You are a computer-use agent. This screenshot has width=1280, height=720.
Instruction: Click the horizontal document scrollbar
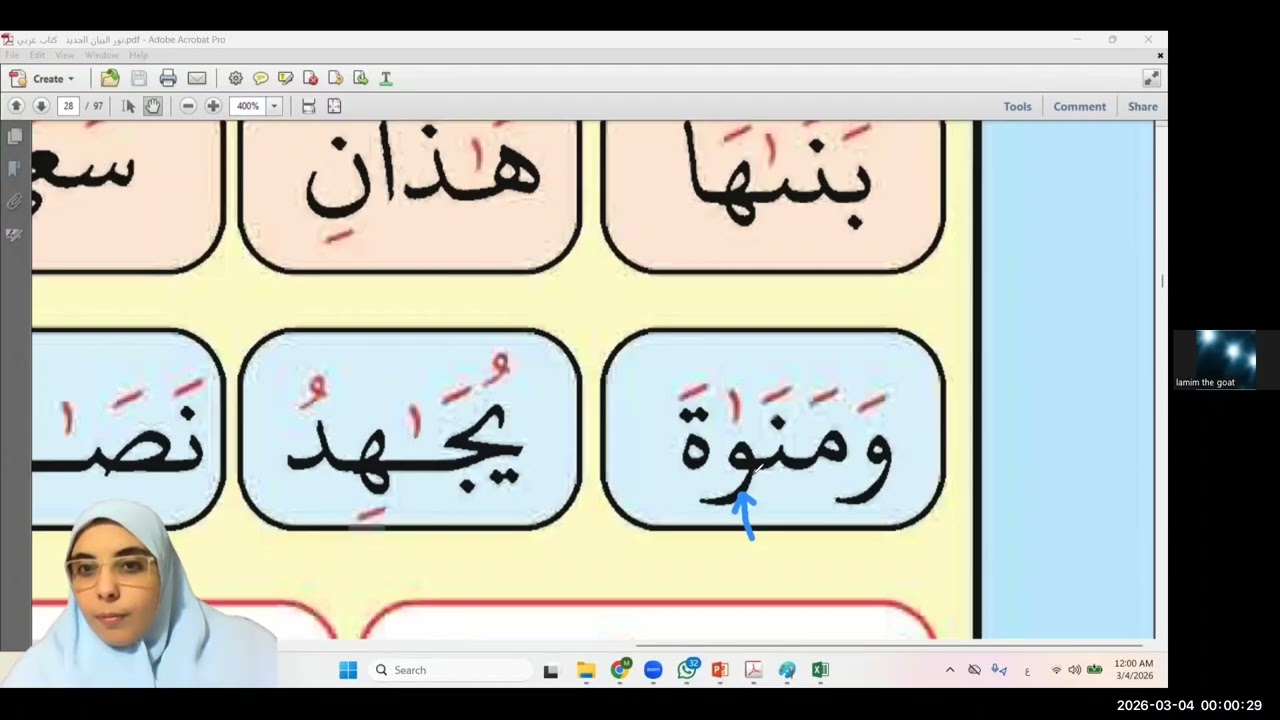(888, 645)
